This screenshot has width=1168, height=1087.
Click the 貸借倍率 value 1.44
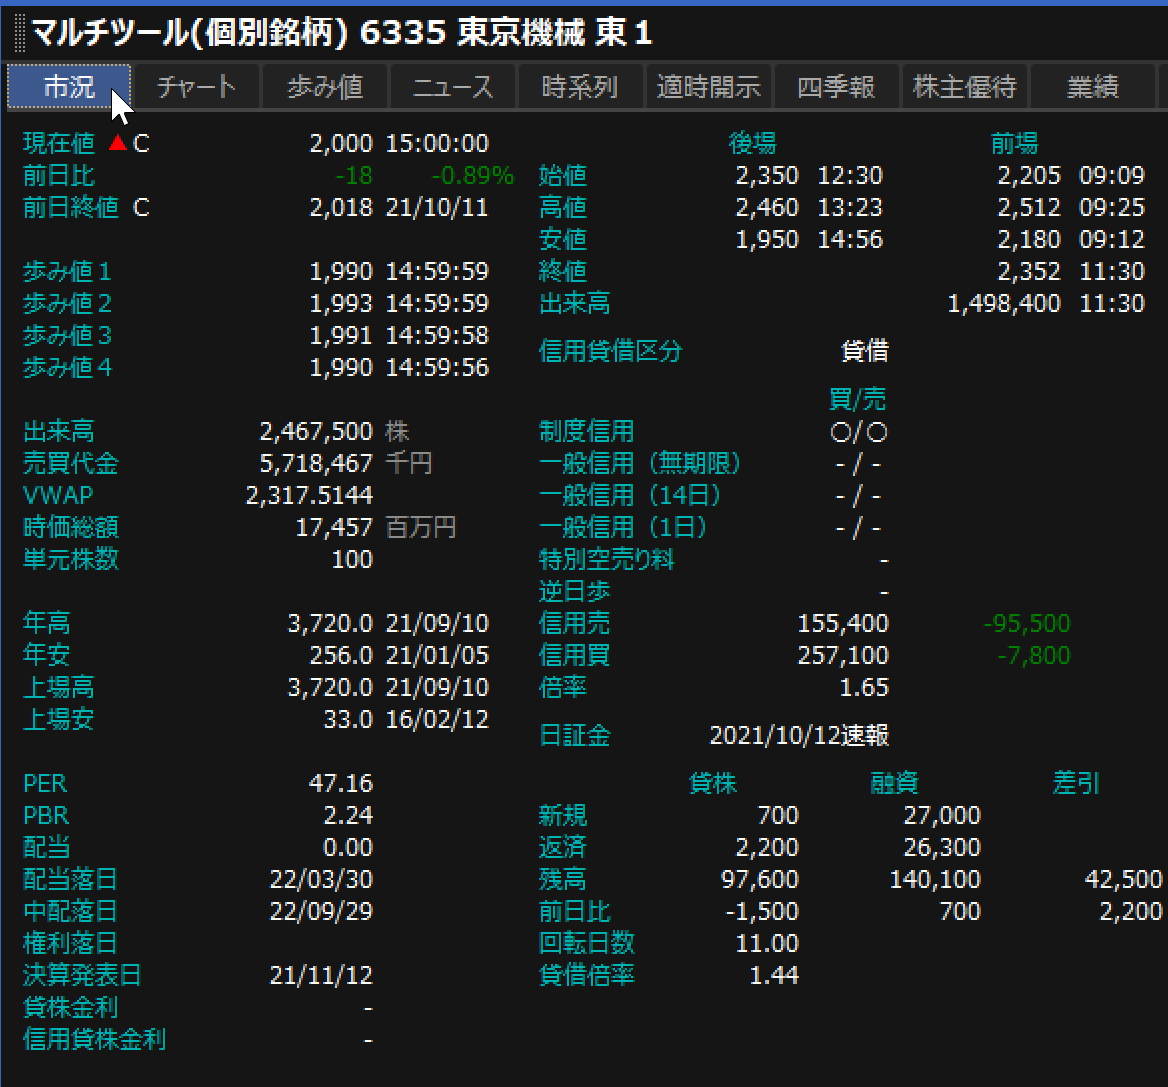click(x=773, y=975)
